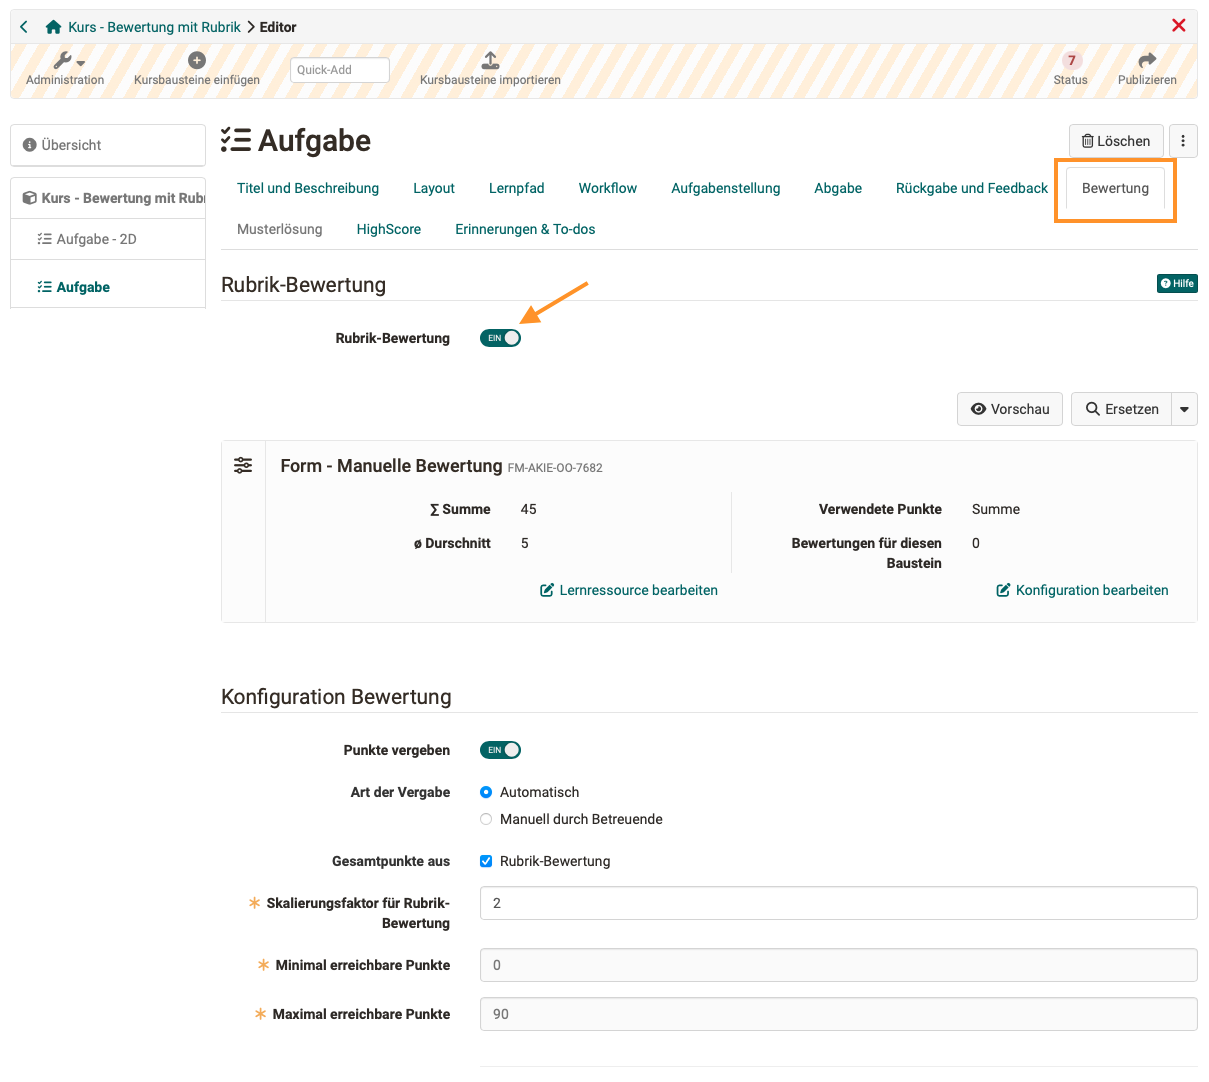
Task: Expand the Administration menu chevron
Action: (x=80, y=61)
